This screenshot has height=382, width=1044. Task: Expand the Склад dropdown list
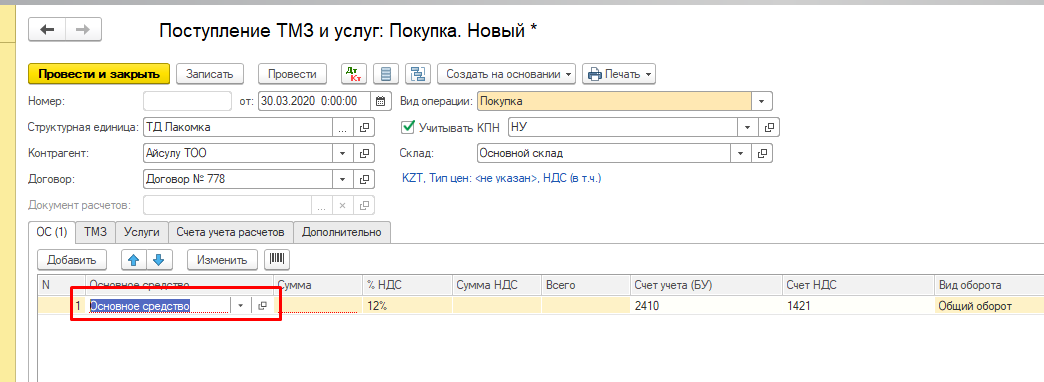pyautogui.click(x=740, y=153)
